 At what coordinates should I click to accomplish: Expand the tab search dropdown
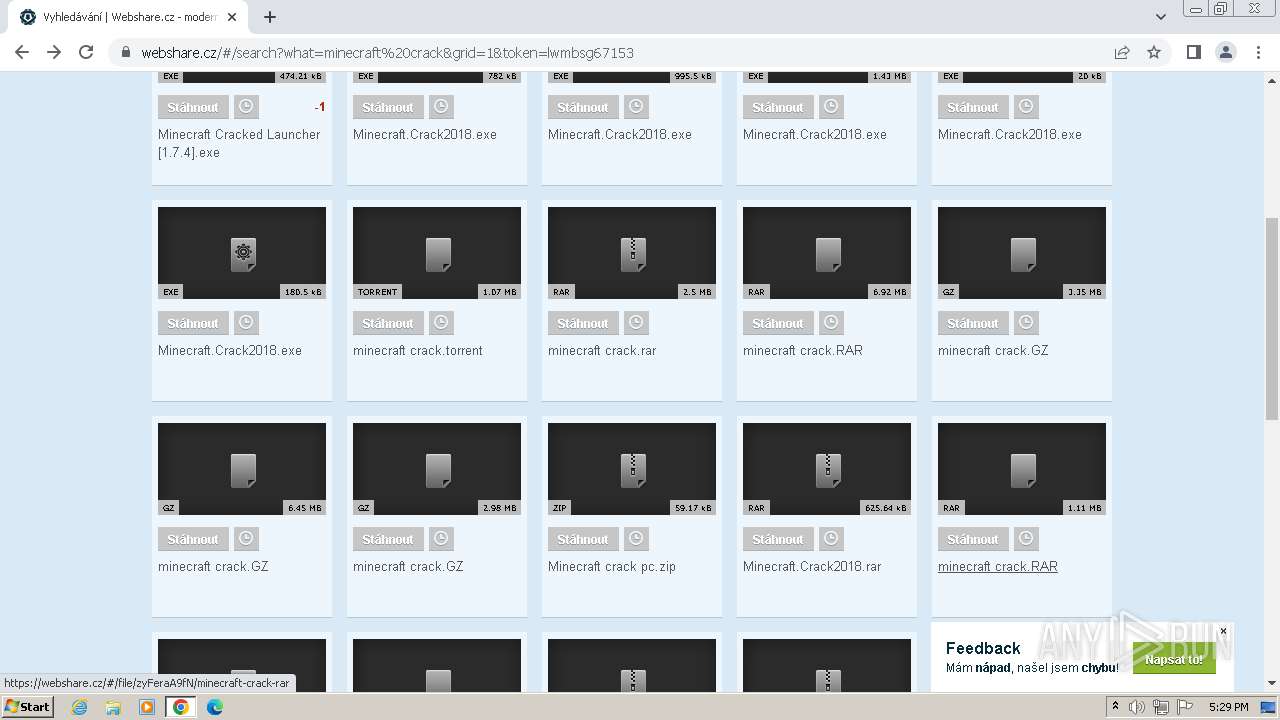coord(1160,17)
